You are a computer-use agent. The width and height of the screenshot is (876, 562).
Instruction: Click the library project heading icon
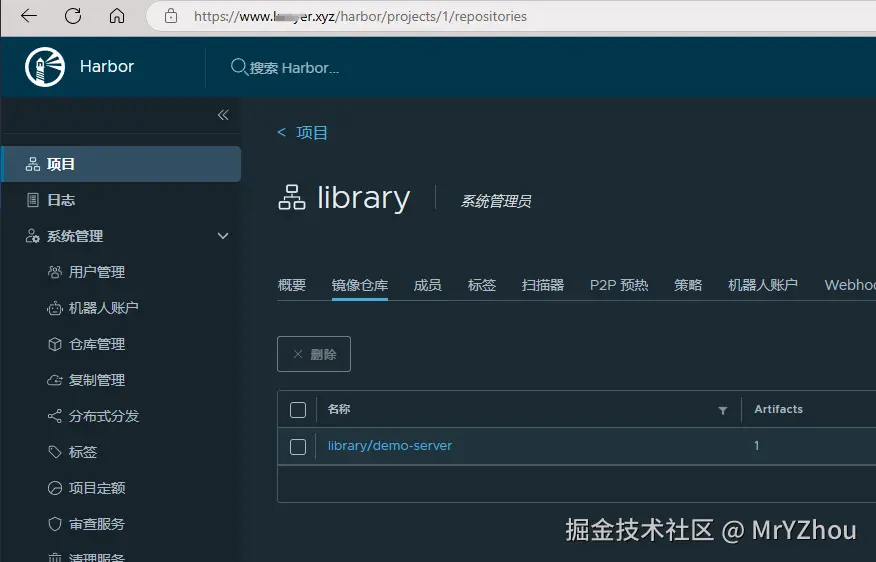click(x=292, y=198)
